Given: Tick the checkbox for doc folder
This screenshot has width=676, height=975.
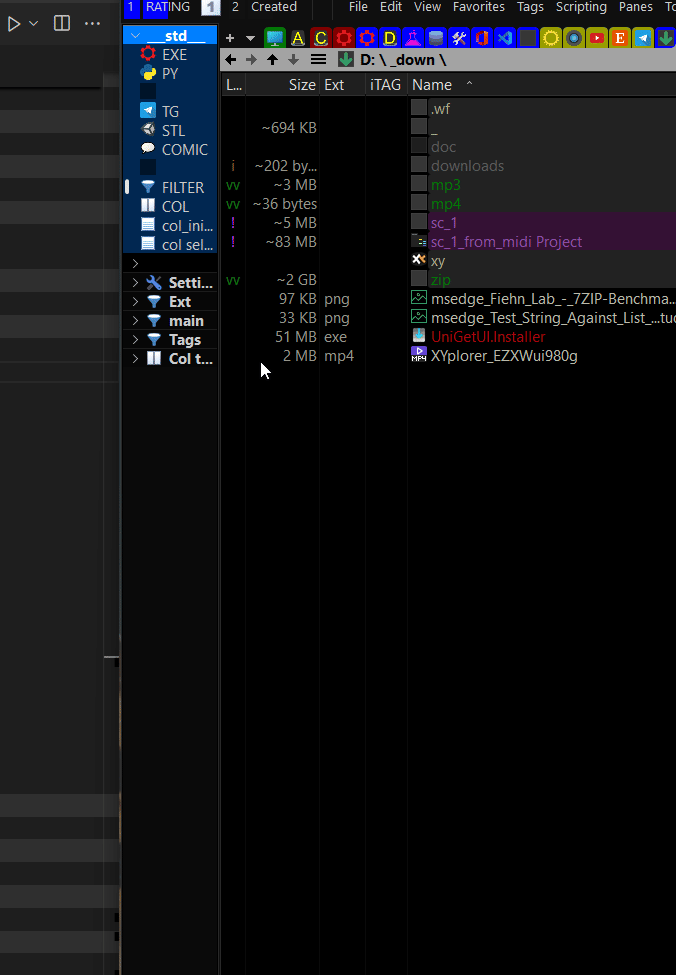Looking at the screenshot, I should click(419, 146).
